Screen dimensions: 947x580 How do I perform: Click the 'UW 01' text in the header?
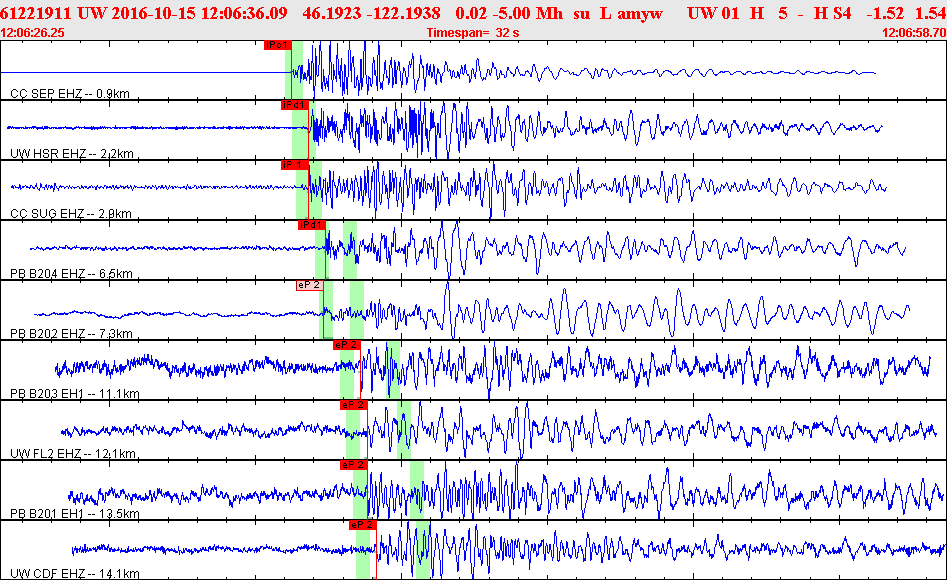click(x=713, y=13)
